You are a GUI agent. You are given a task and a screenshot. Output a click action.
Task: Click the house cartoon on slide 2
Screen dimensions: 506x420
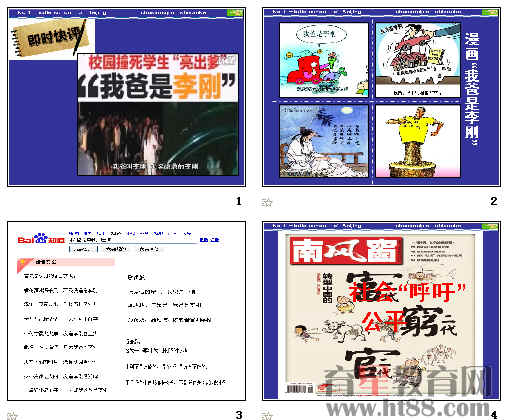pyautogui.click(x=418, y=60)
